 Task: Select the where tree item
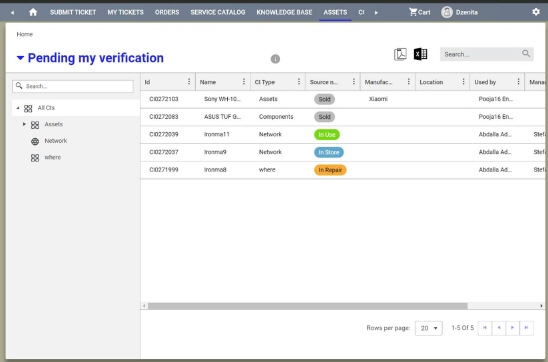(52, 157)
